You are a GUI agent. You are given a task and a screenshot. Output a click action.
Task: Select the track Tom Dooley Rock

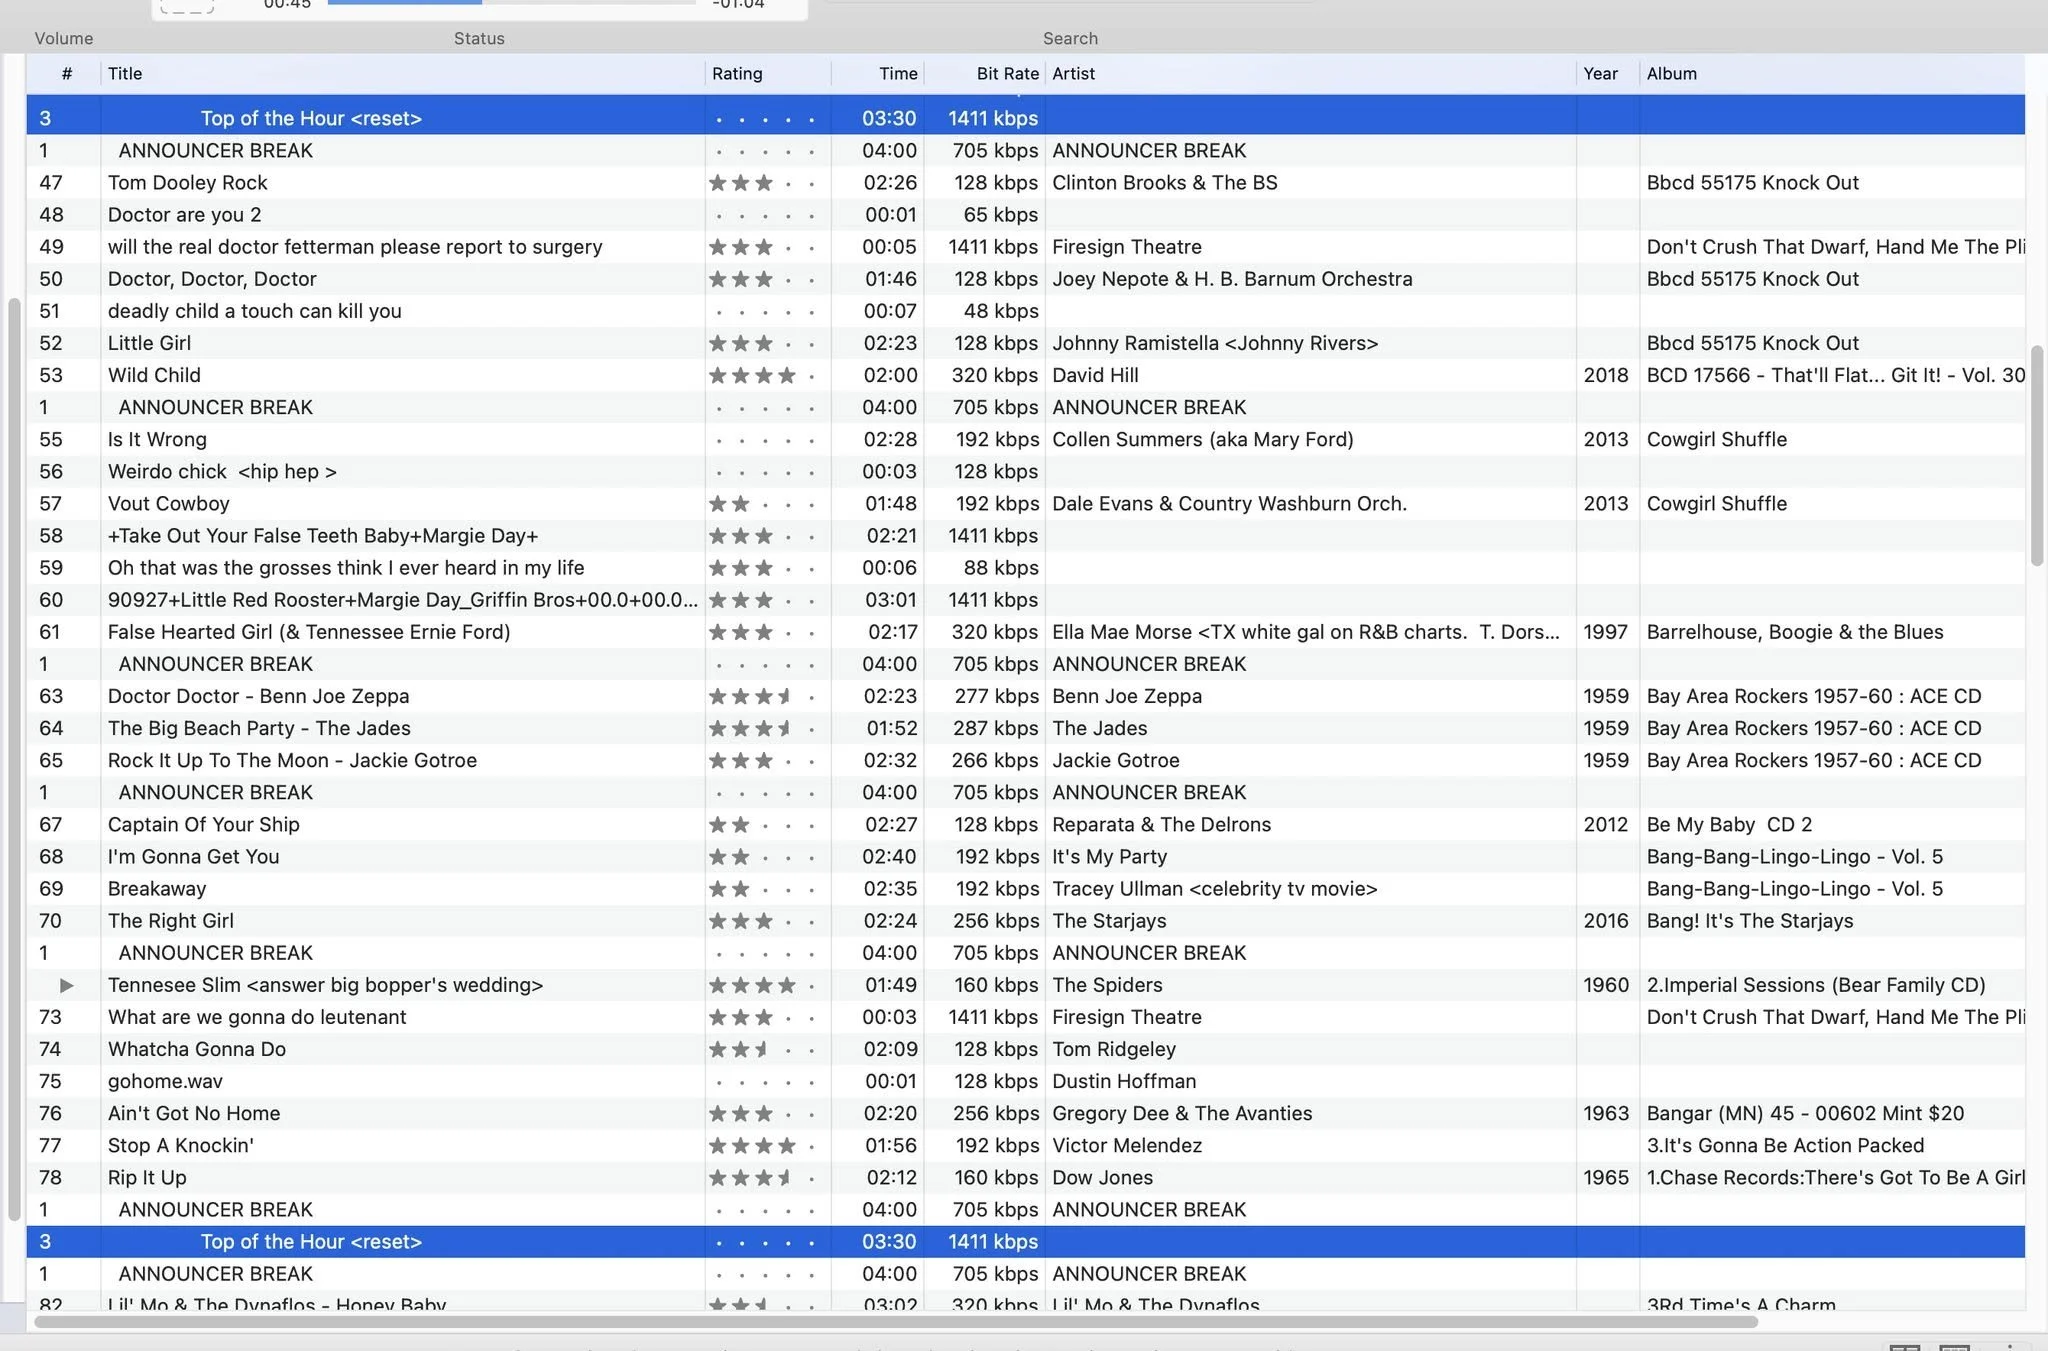coord(1026,183)
